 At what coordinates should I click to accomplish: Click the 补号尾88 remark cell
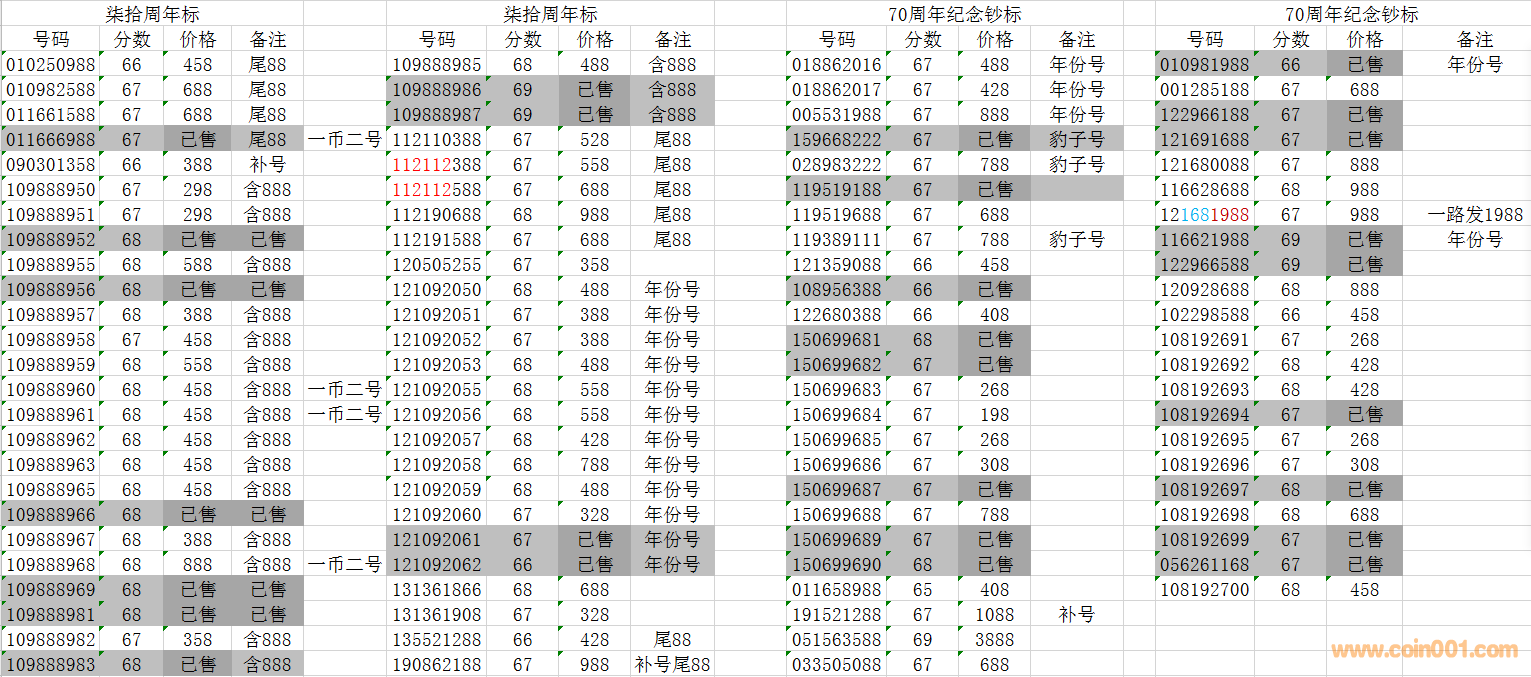point(673,665)
